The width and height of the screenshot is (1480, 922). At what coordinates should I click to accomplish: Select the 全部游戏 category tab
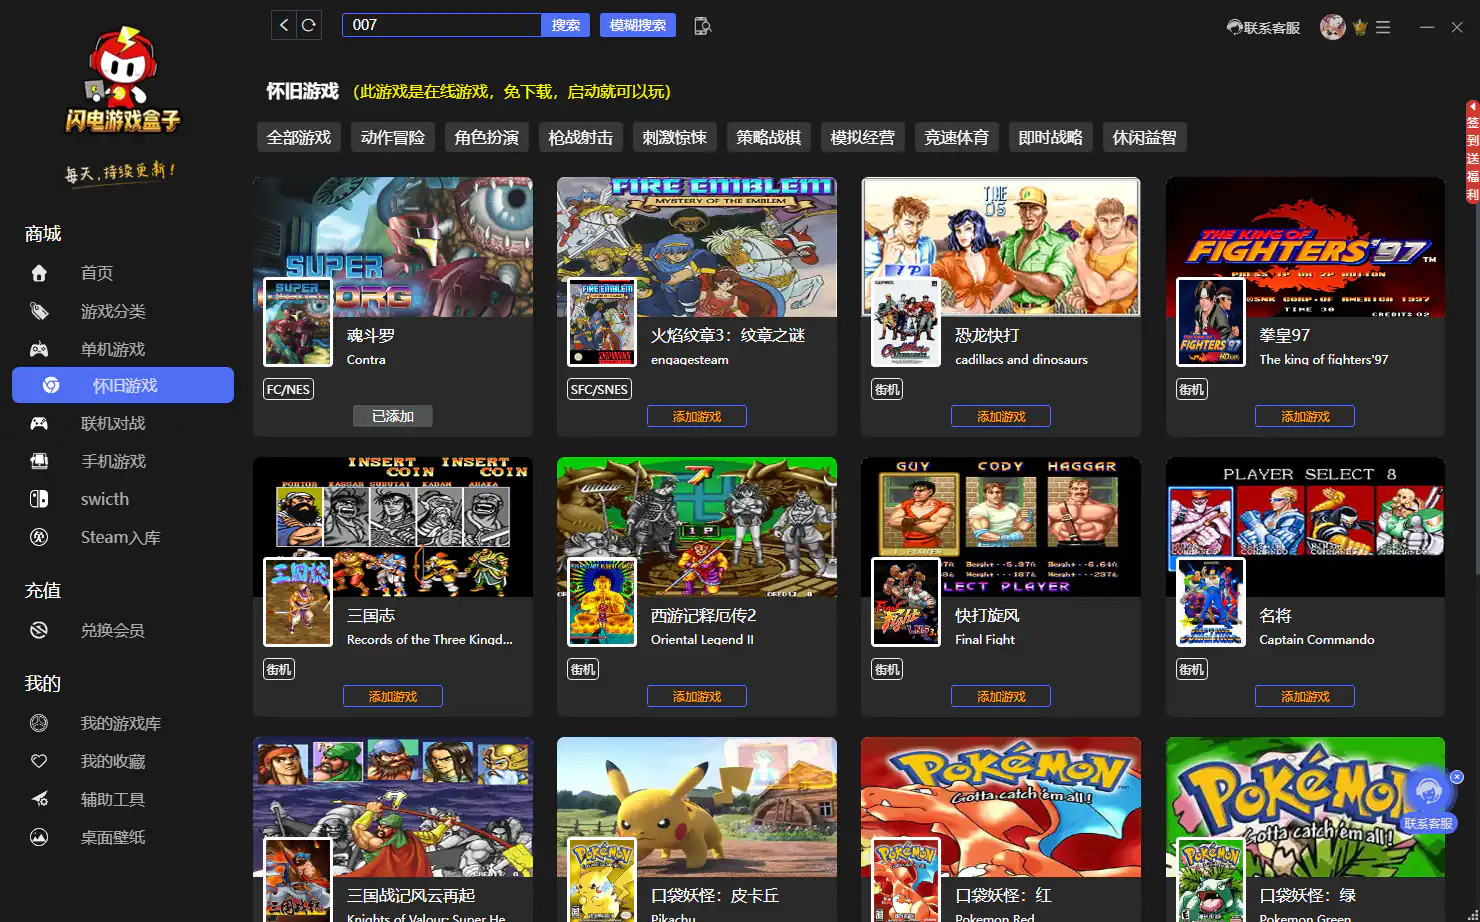tap(299, 138)
